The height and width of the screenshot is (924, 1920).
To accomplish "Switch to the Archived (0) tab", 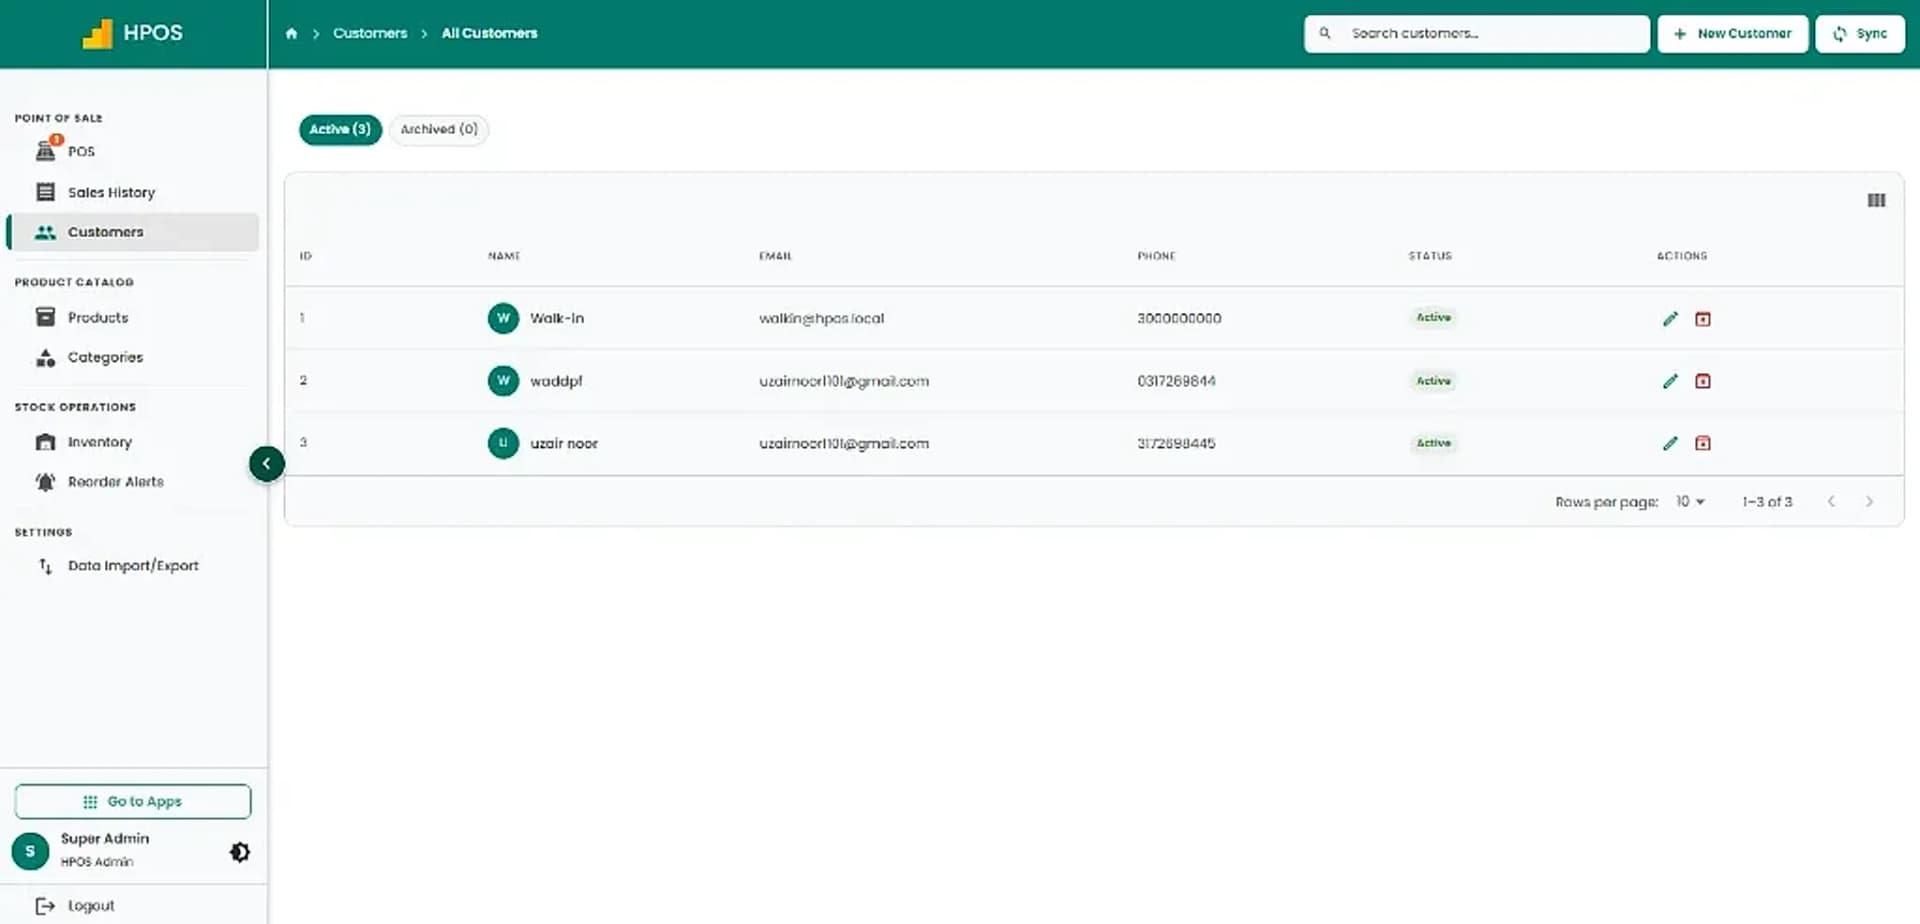I will [x=439, y=129].
